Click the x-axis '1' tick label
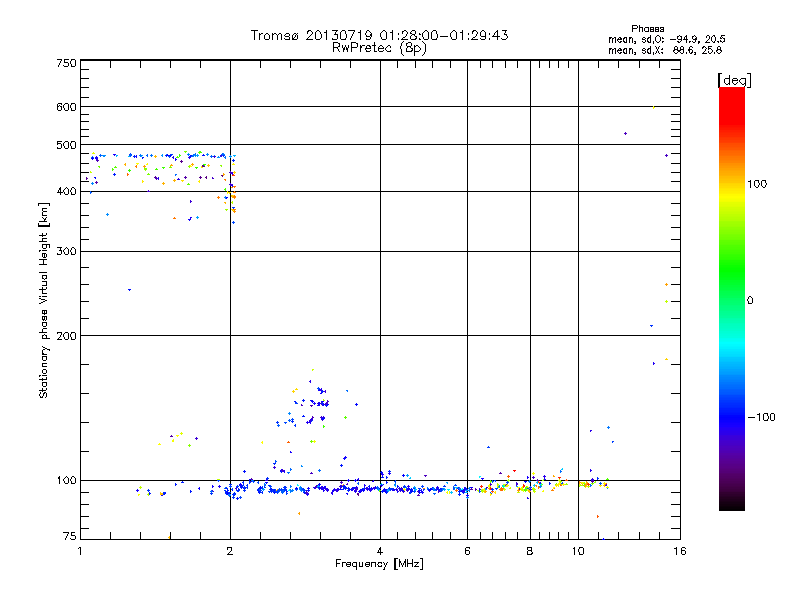 click(x=80, y=551)
